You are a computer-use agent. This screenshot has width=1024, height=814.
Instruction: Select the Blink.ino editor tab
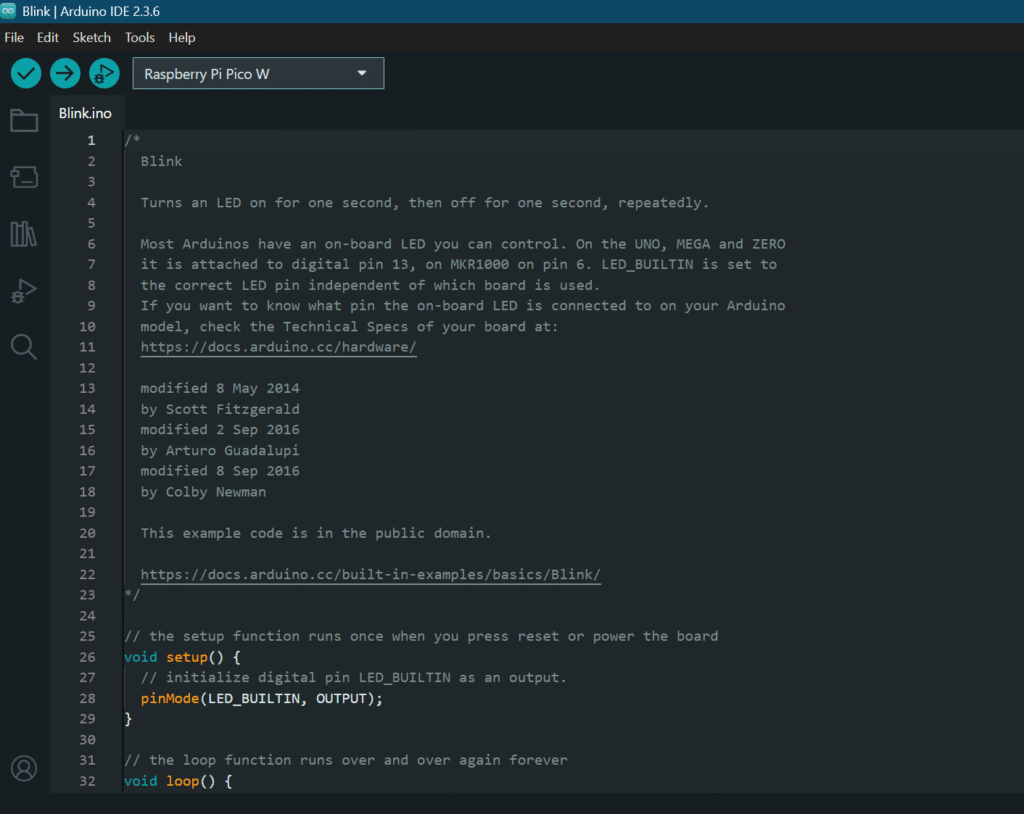[85, 113]
